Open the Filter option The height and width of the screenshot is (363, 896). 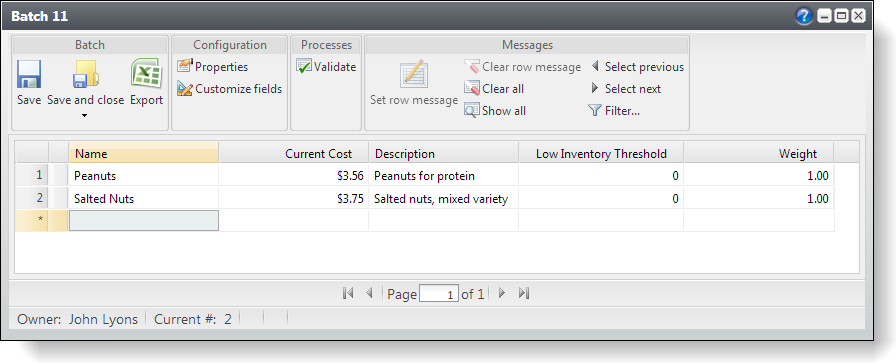(x=614, y=111)
